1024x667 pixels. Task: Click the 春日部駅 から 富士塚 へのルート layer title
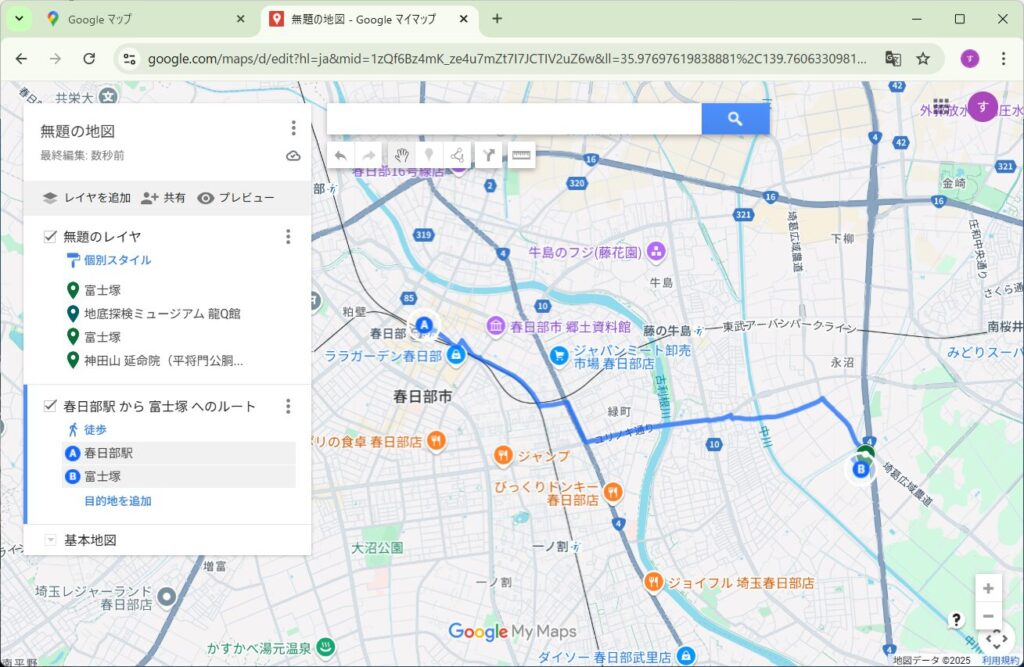click(x=159, y=406)
